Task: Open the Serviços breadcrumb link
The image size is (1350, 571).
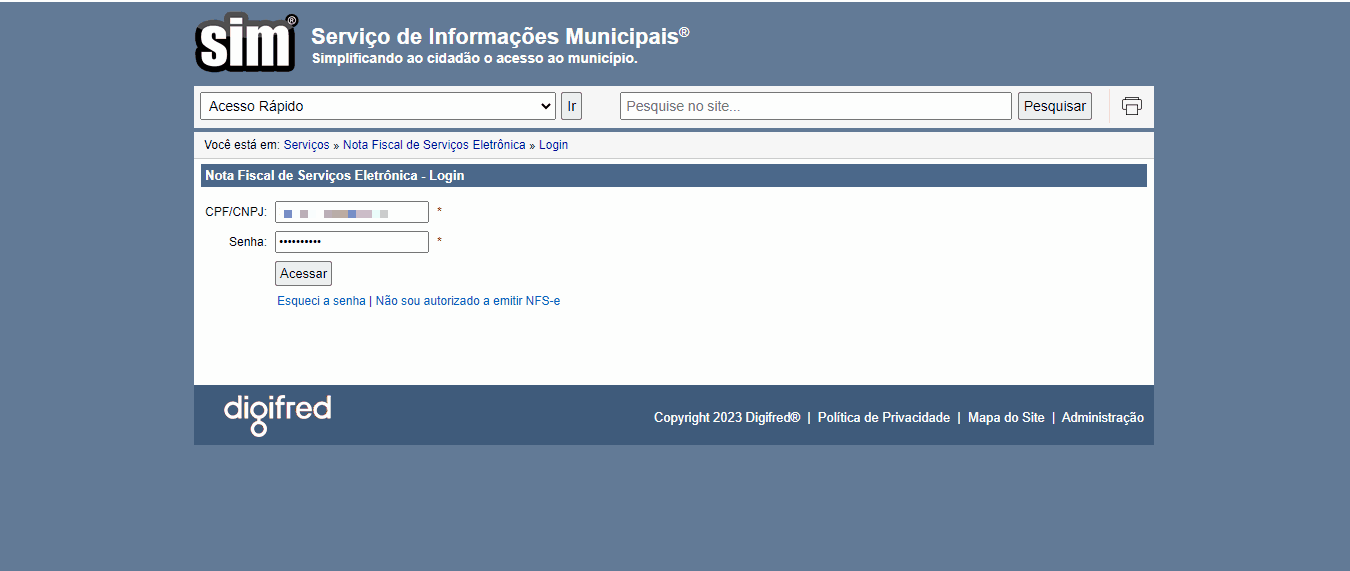Action: 306,145
